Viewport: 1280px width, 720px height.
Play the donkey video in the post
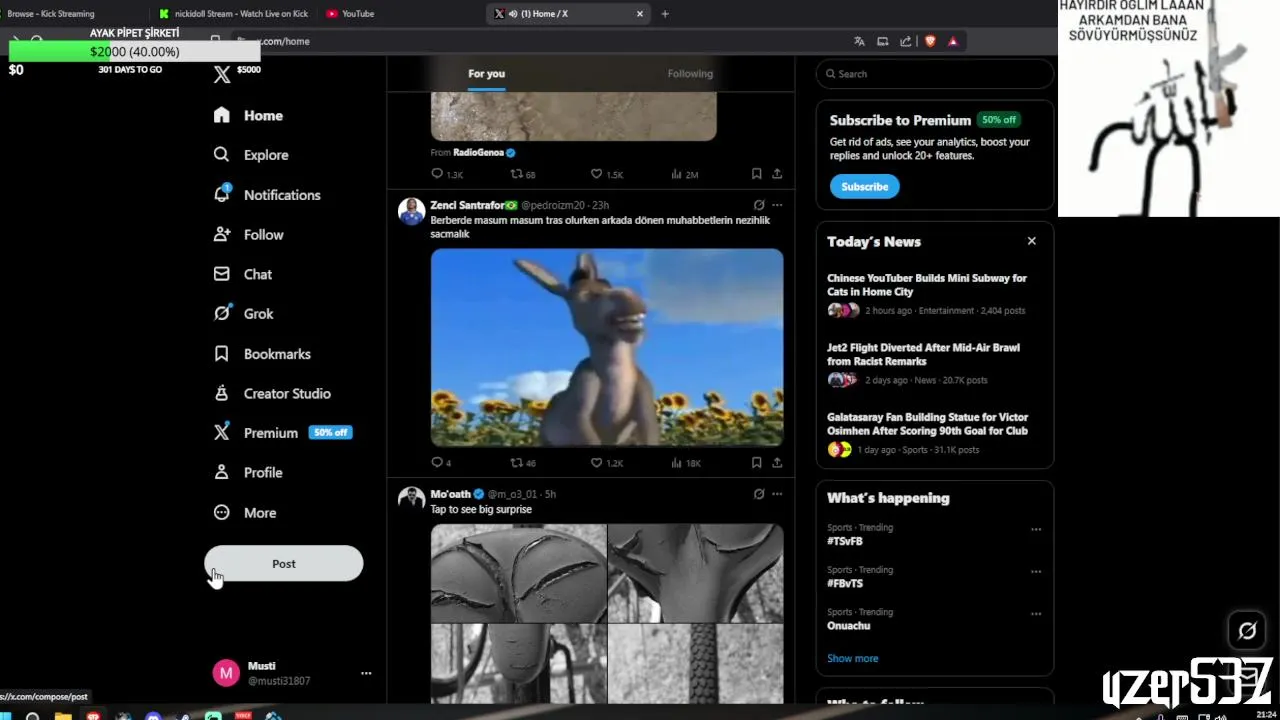[x=607, y=347]
